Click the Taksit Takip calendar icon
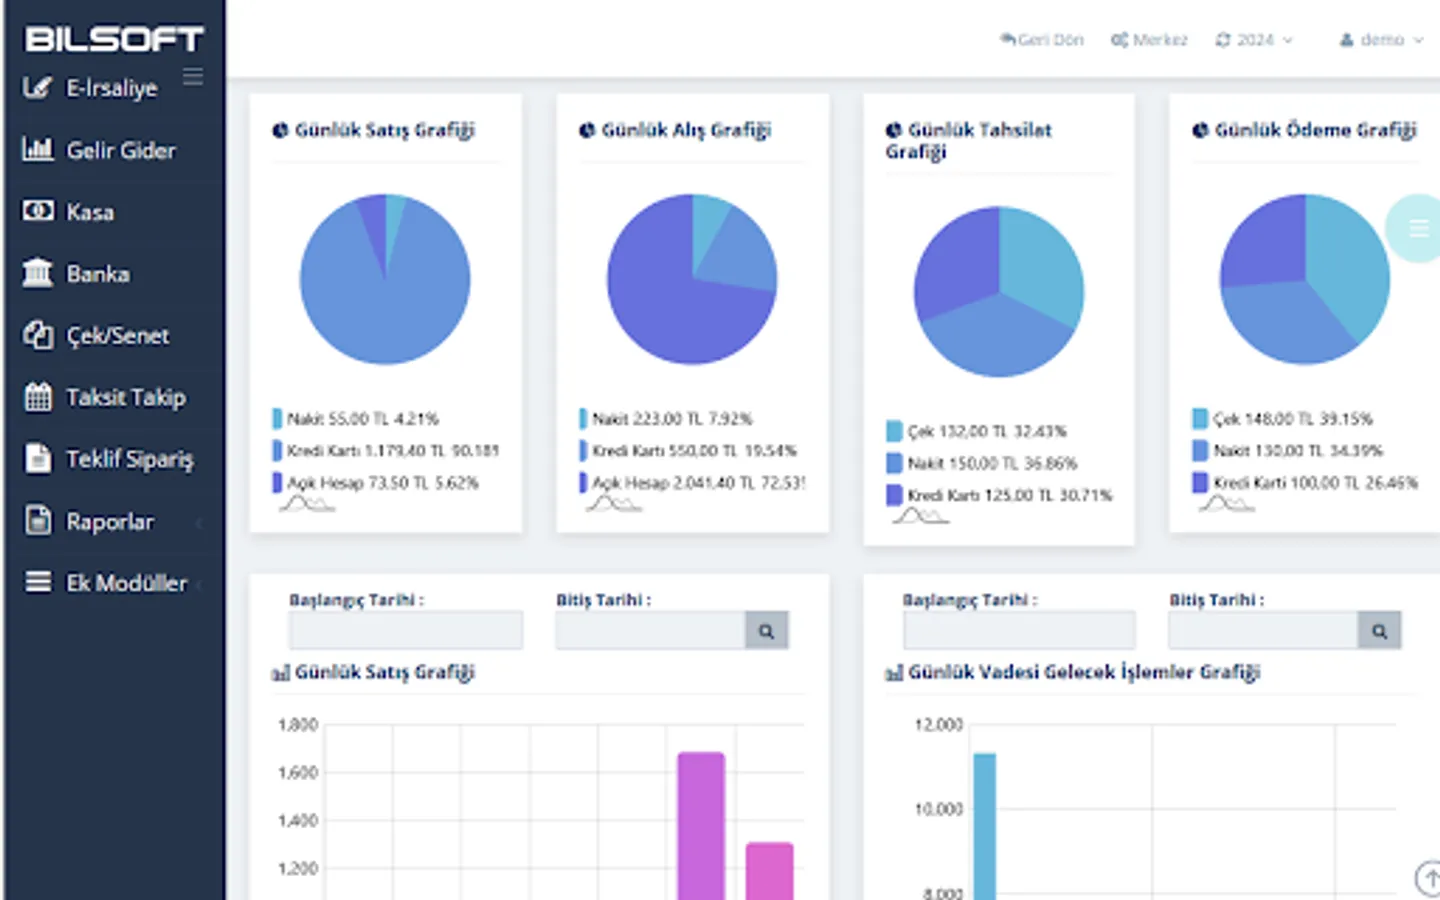The width and height of the screenshot is (1440, 900). pos(37,397)
